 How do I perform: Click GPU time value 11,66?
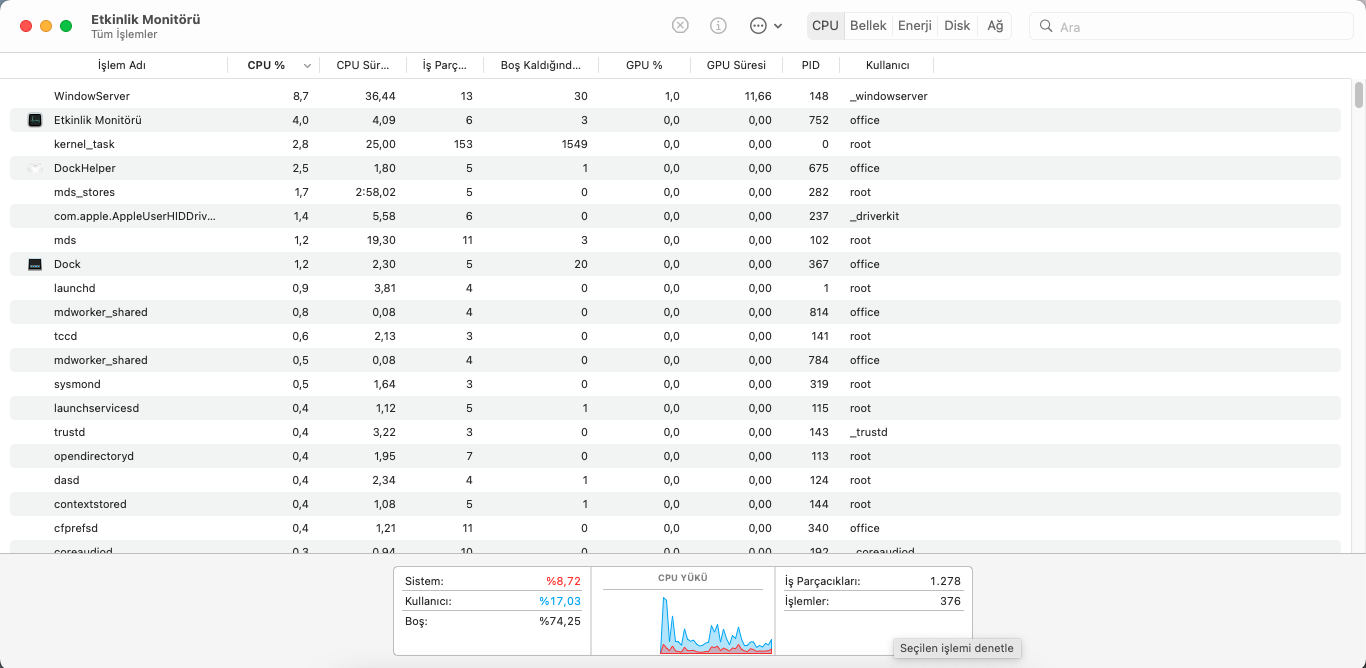758,96
